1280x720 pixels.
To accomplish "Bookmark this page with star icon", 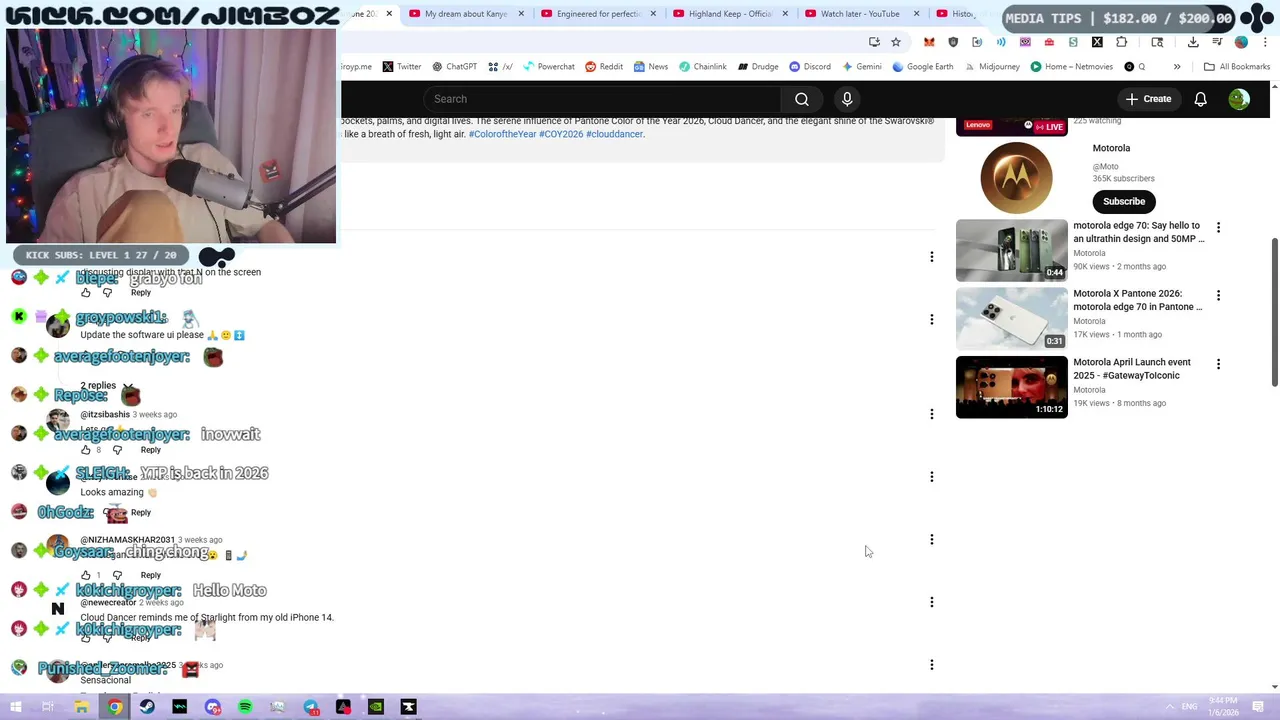I will tap(896, 42).
